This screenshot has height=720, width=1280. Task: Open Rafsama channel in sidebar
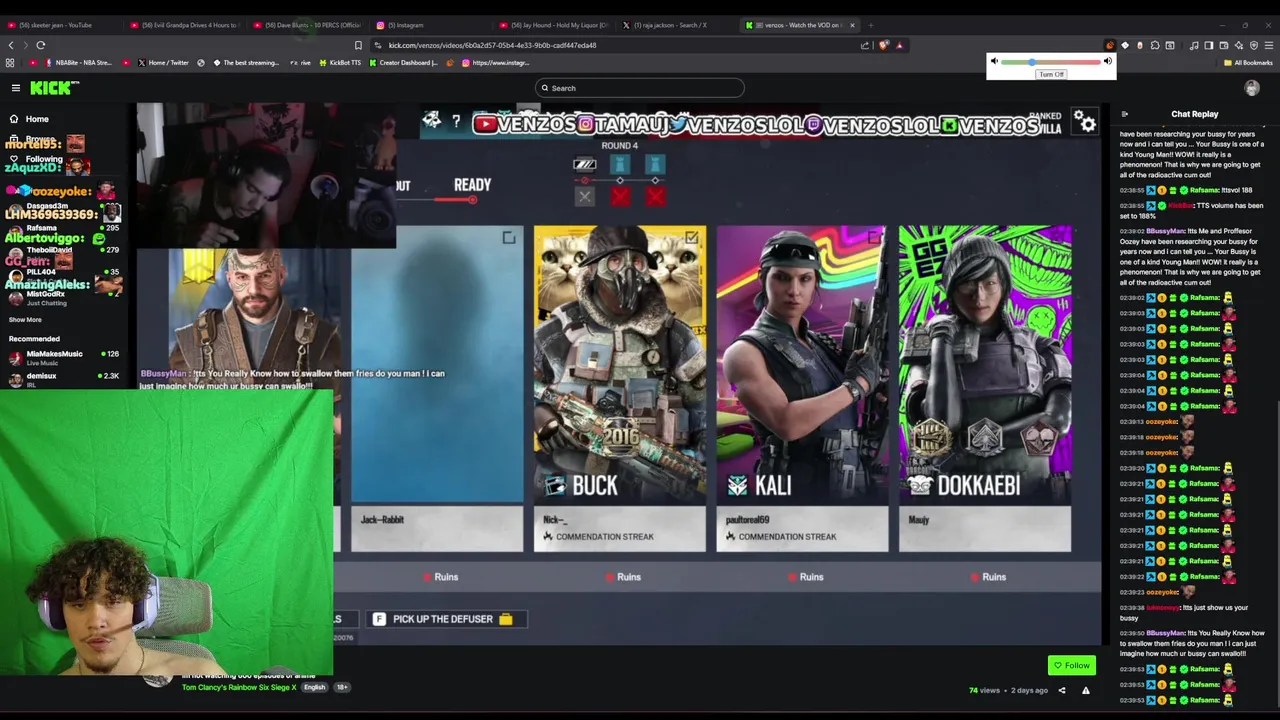63,229
